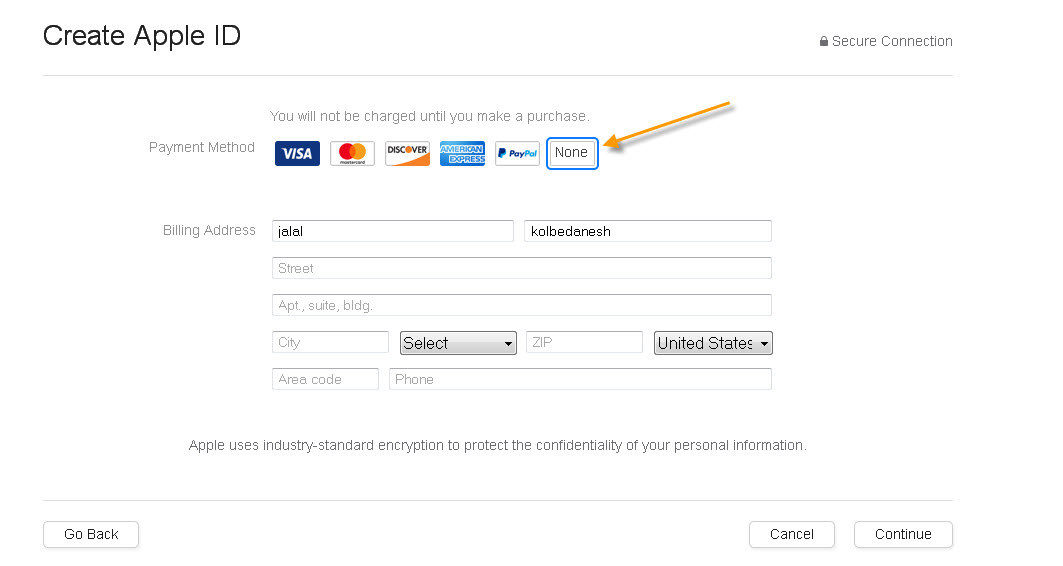Viewport: 1063px width, 566px height.
Task: Click the Apt., suite, bldg. field
Action: pyautogui.click(x=521, y=305)
